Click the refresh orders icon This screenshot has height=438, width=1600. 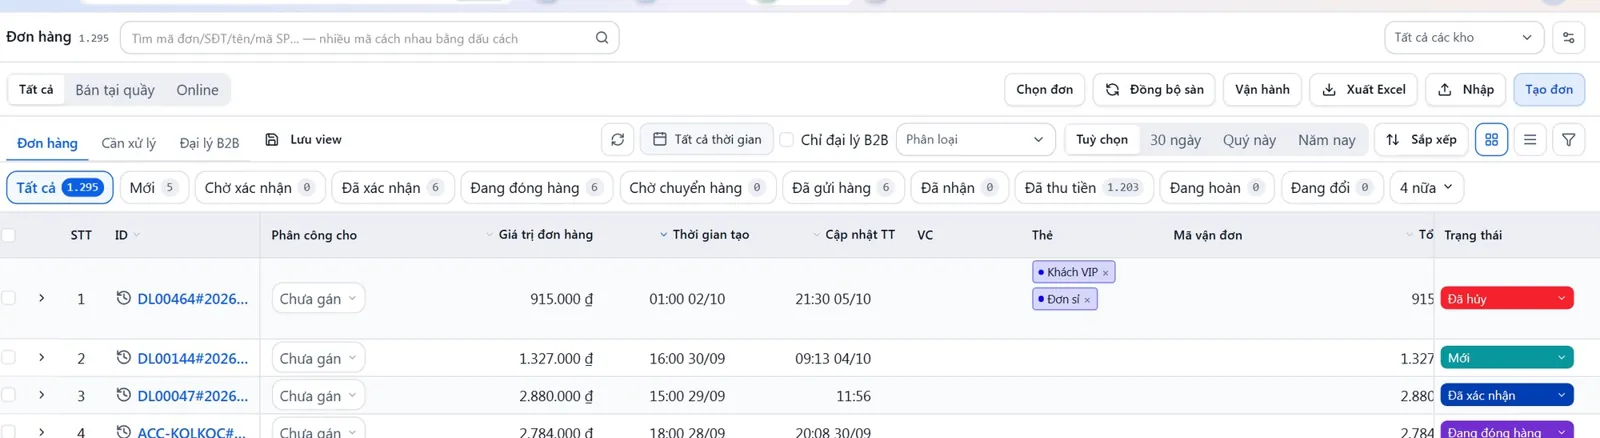click(618, 140)
